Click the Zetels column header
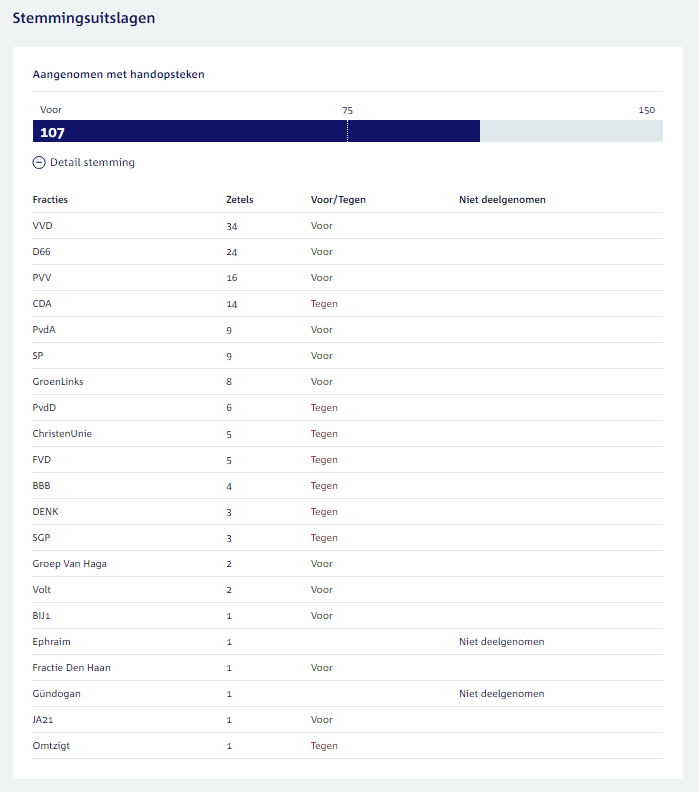 240,200
